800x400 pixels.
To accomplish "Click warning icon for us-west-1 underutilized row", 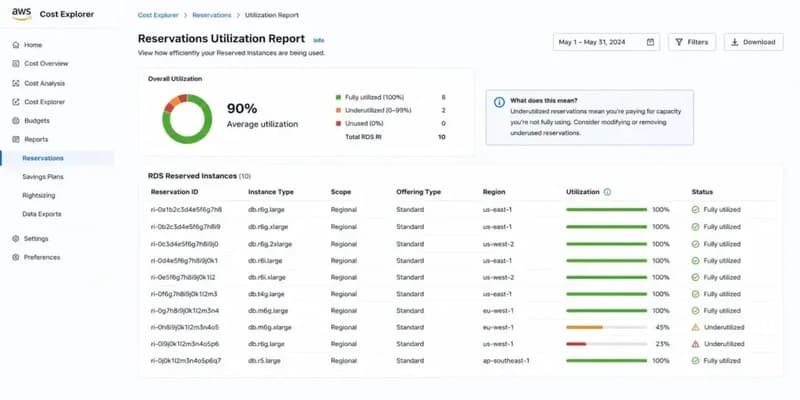I will coord(695,344).
